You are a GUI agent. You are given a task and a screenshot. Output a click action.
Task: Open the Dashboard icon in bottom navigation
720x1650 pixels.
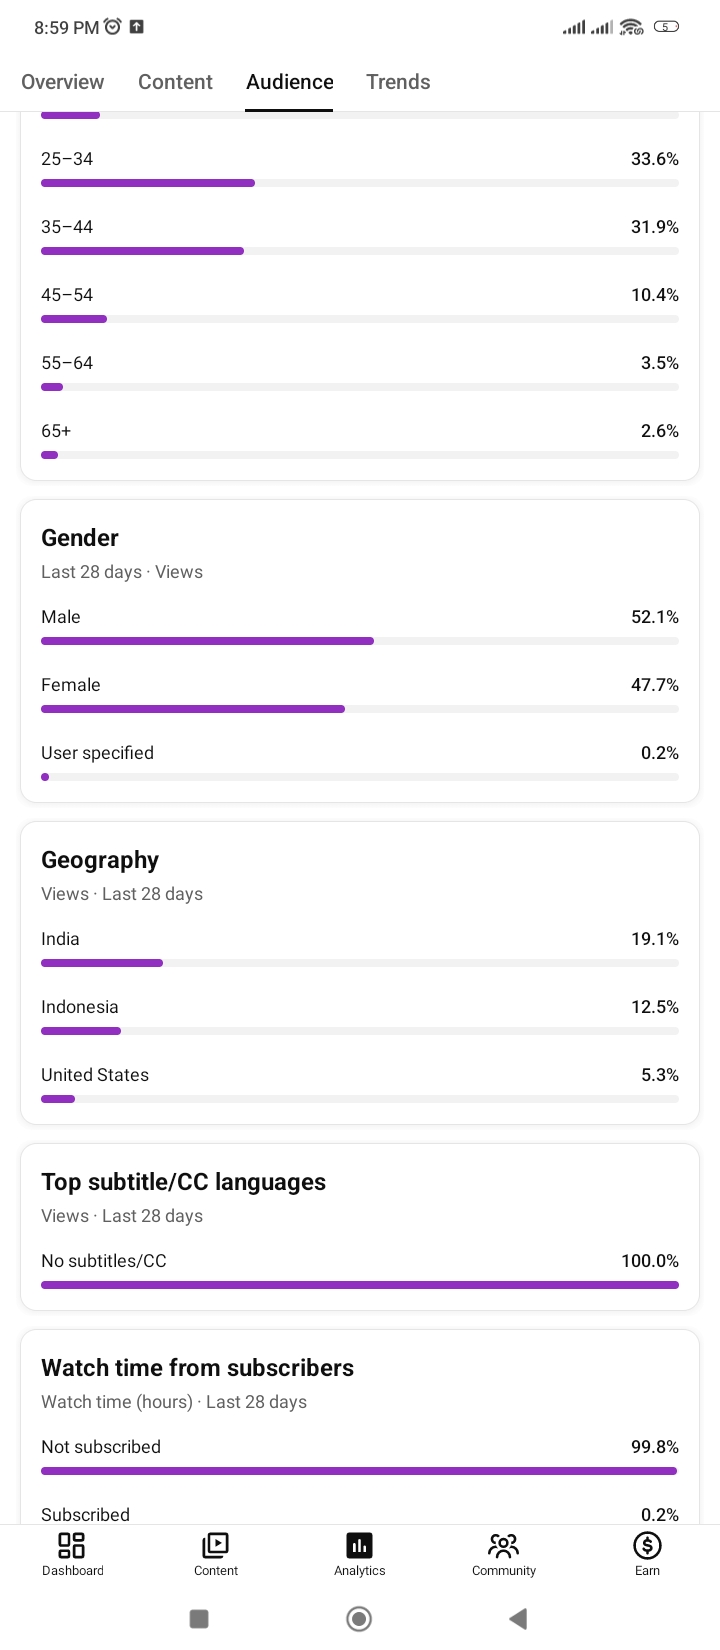coord(72,1546)
